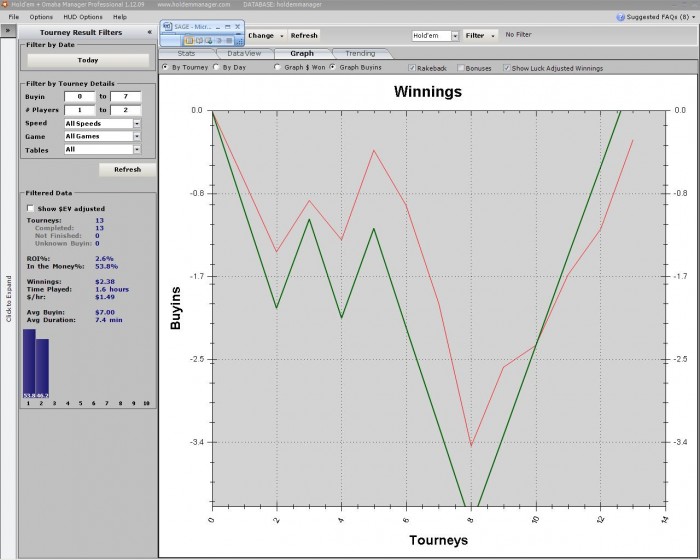Image resolution: width=700 pixels, height=560 pixels.
Task: Collapse the Tourney Result Filters panel
Action: [x=150, y=32]
